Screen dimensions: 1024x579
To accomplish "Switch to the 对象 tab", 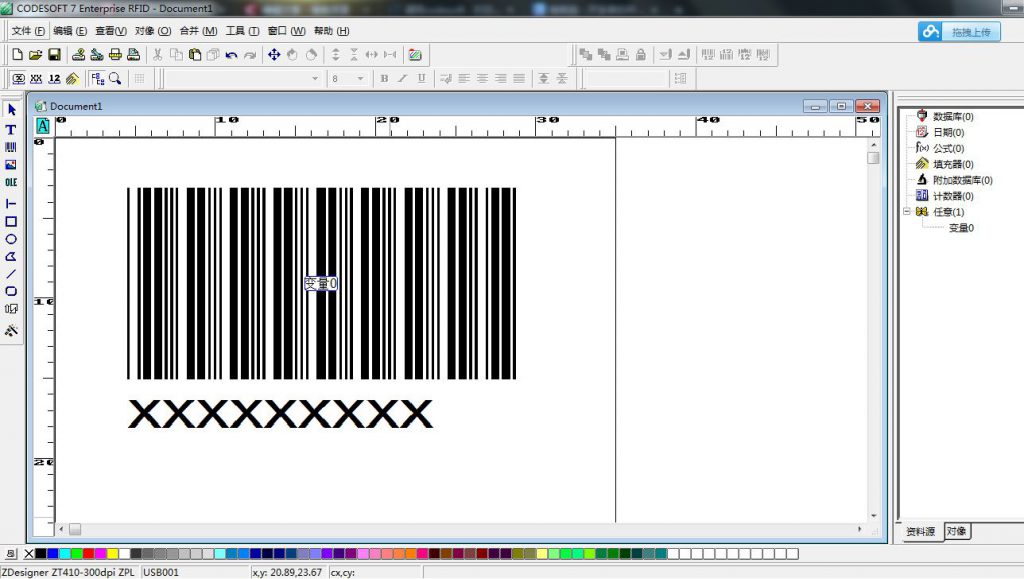I will tap(956, 531).
